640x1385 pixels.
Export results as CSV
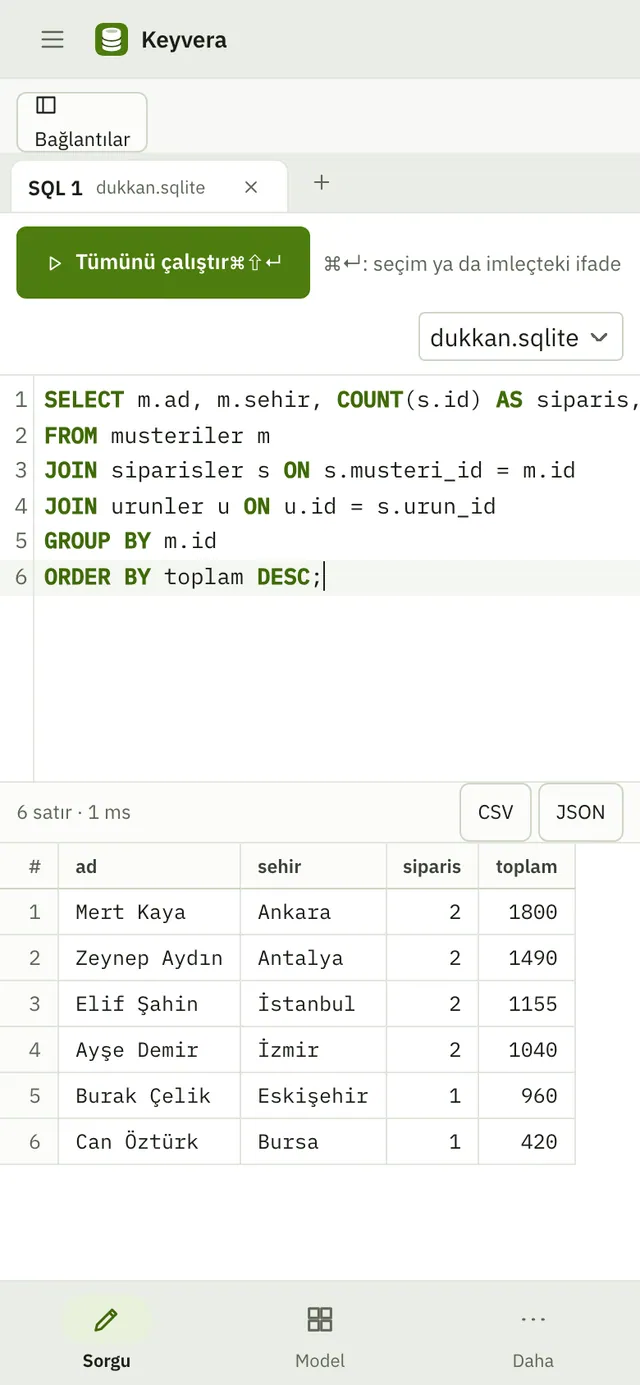click(x=495, y=812)
